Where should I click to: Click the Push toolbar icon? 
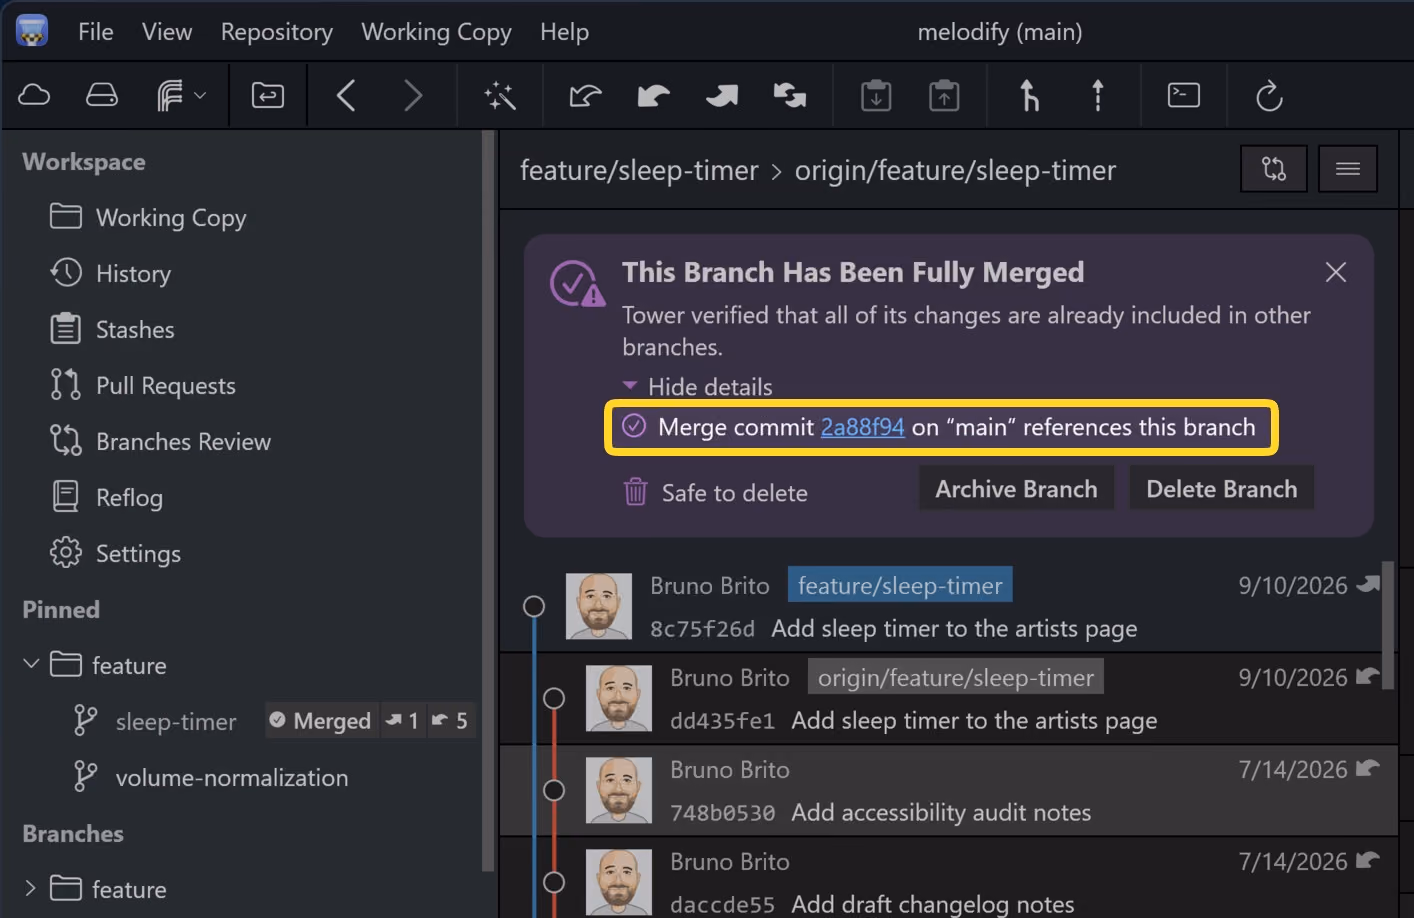coord(722,96)
